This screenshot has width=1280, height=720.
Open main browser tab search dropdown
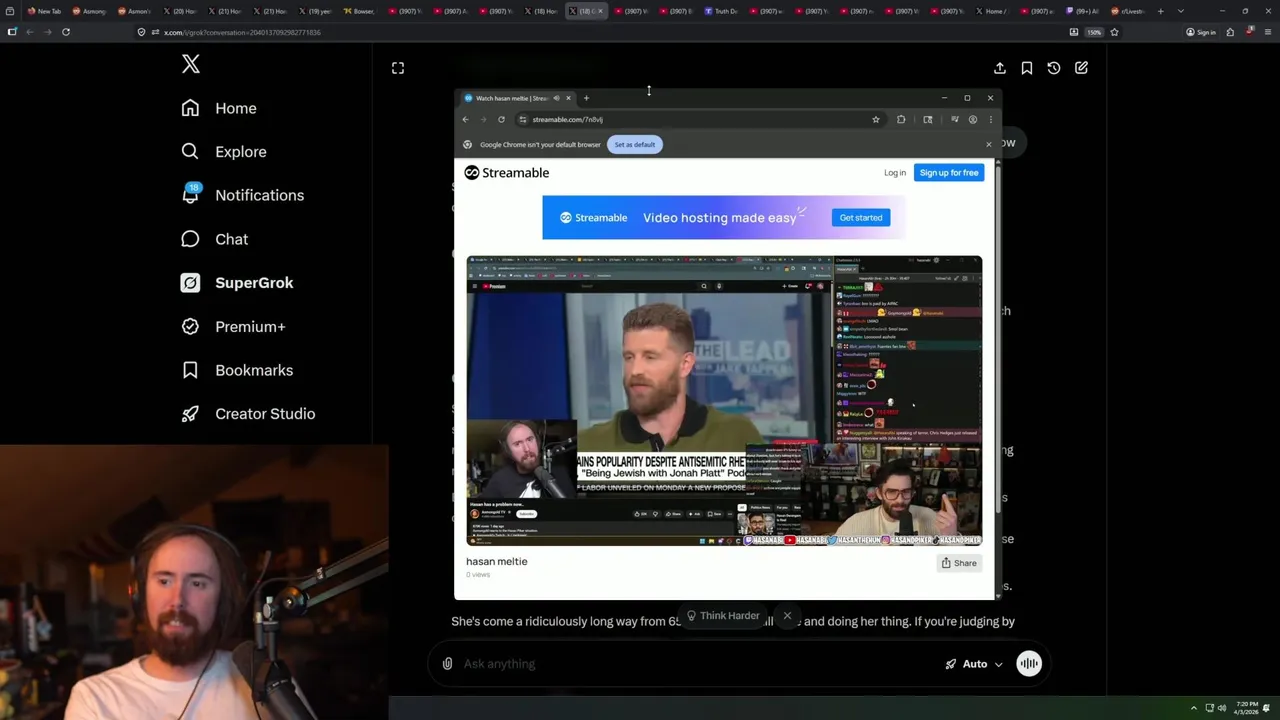(1181, 11)
